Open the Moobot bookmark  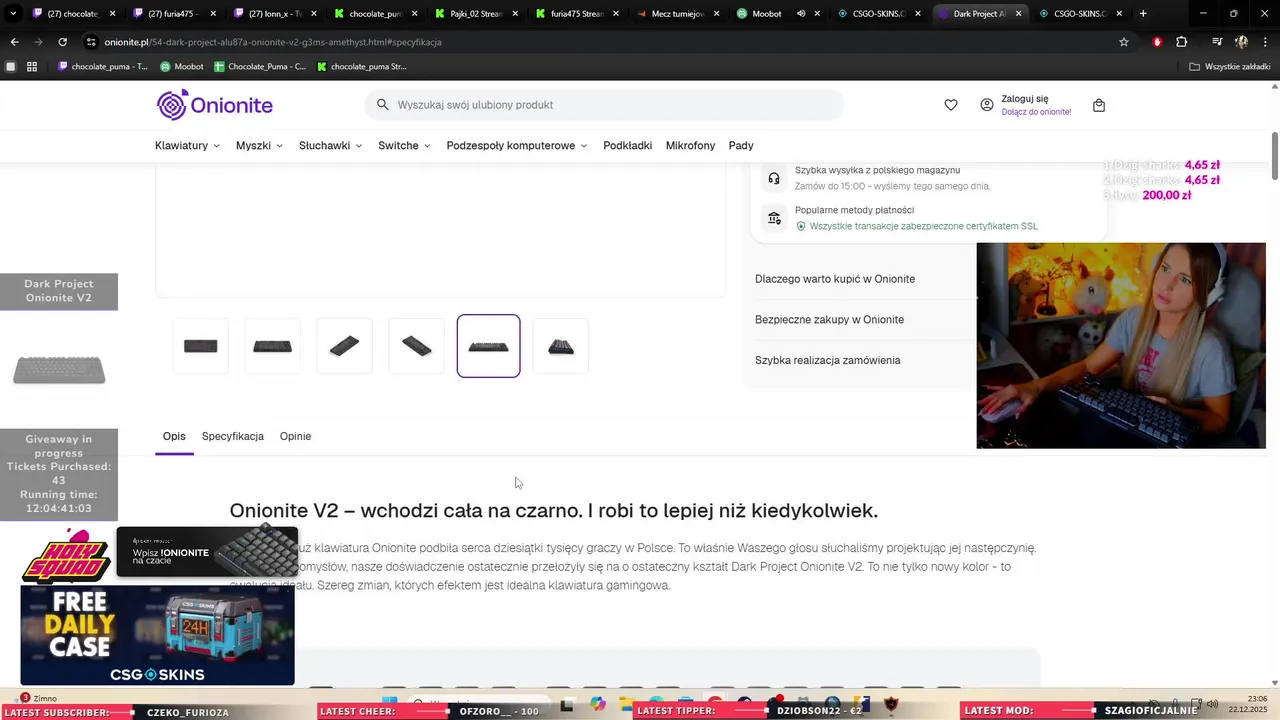tap(182, 67)
